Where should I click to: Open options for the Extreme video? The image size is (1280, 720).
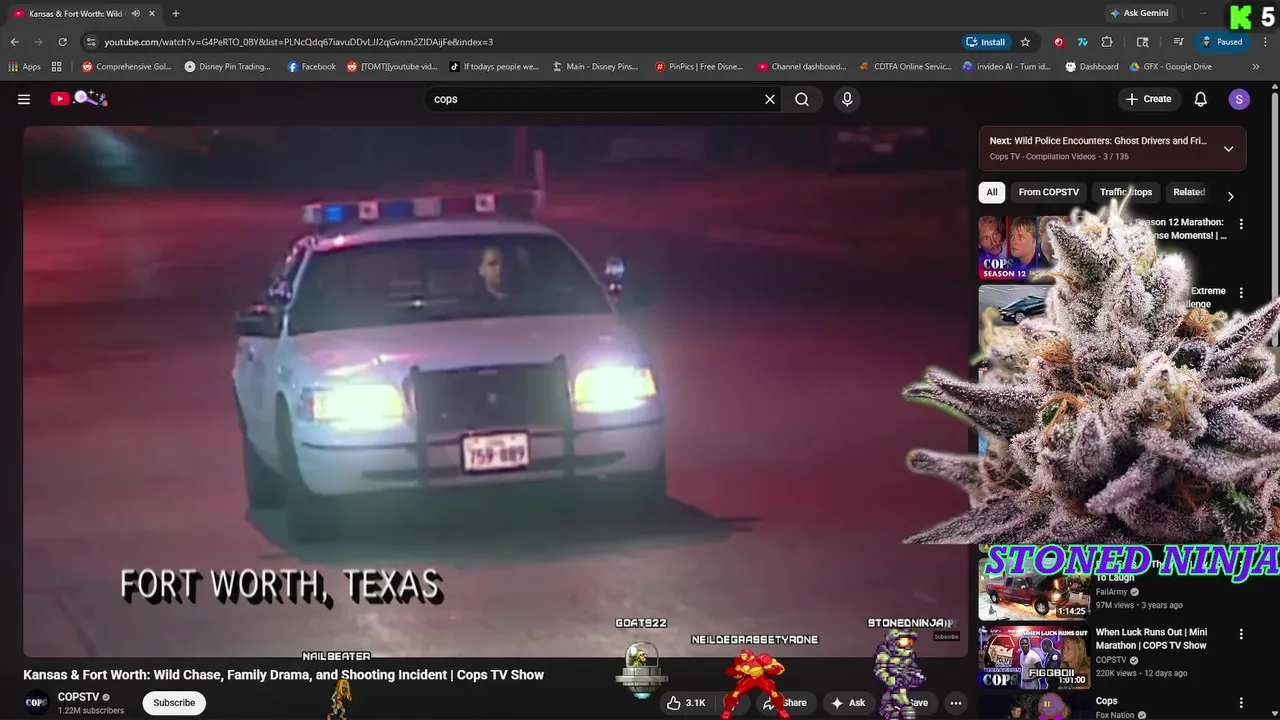coord(1241,293)
